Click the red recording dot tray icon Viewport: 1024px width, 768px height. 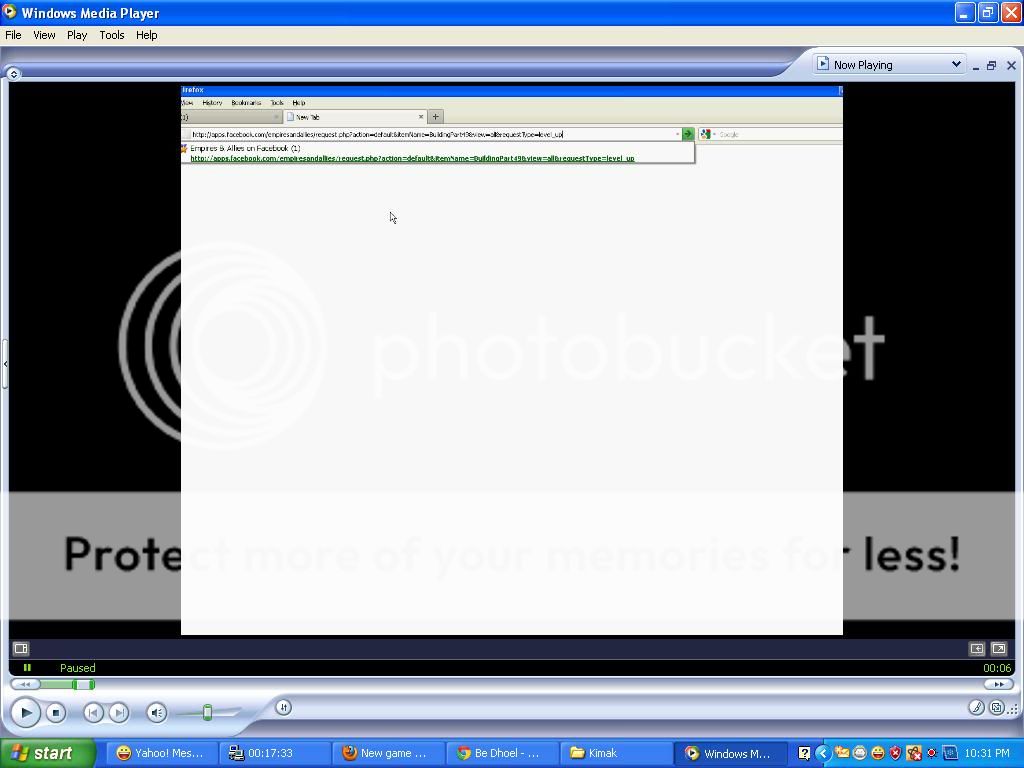coord(931,753)
